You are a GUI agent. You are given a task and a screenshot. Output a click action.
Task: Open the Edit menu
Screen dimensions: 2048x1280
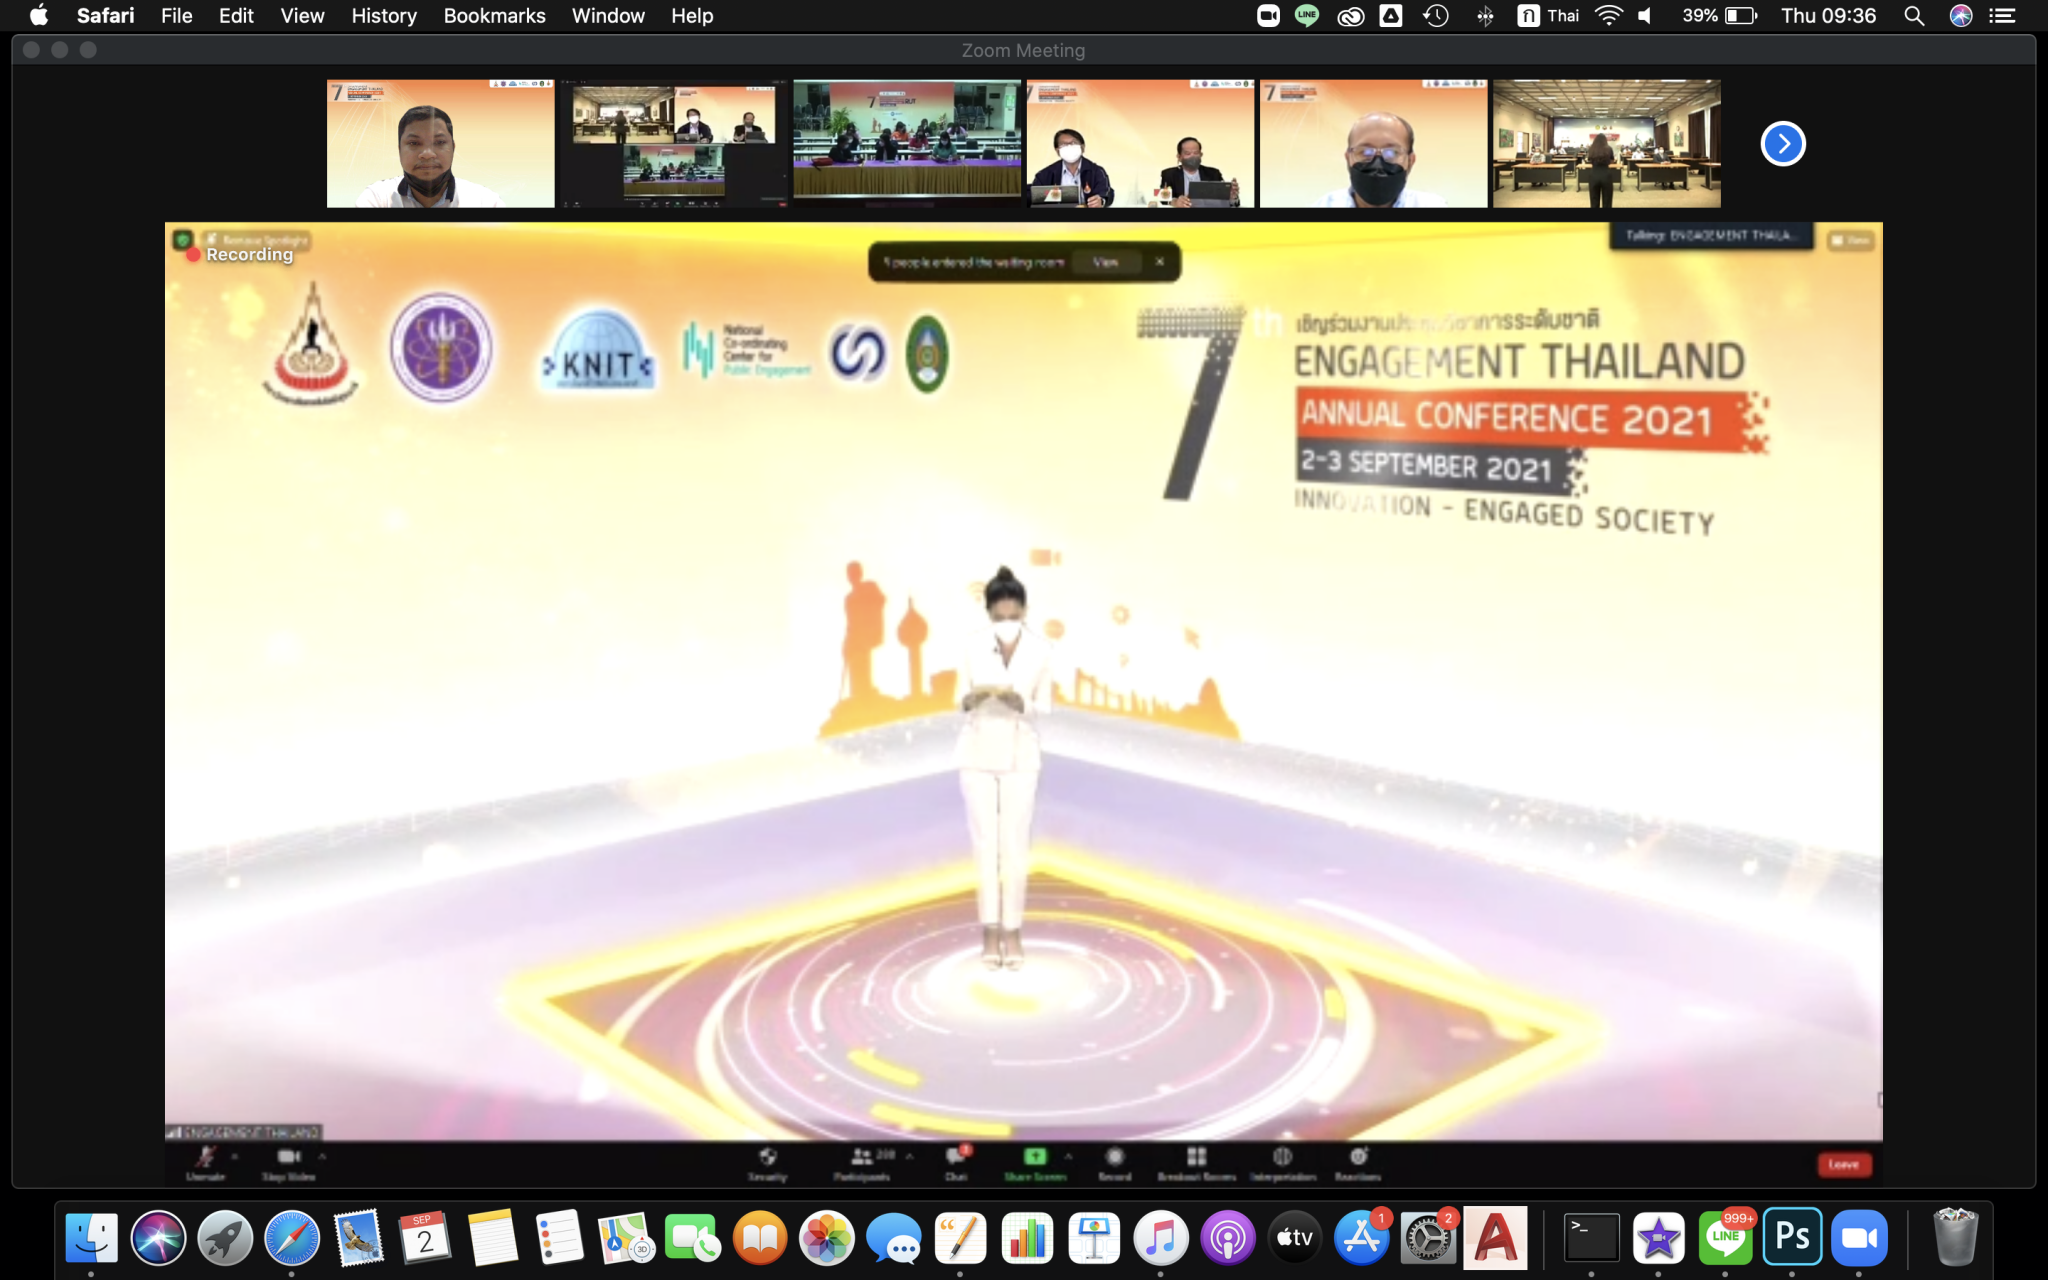236,15
